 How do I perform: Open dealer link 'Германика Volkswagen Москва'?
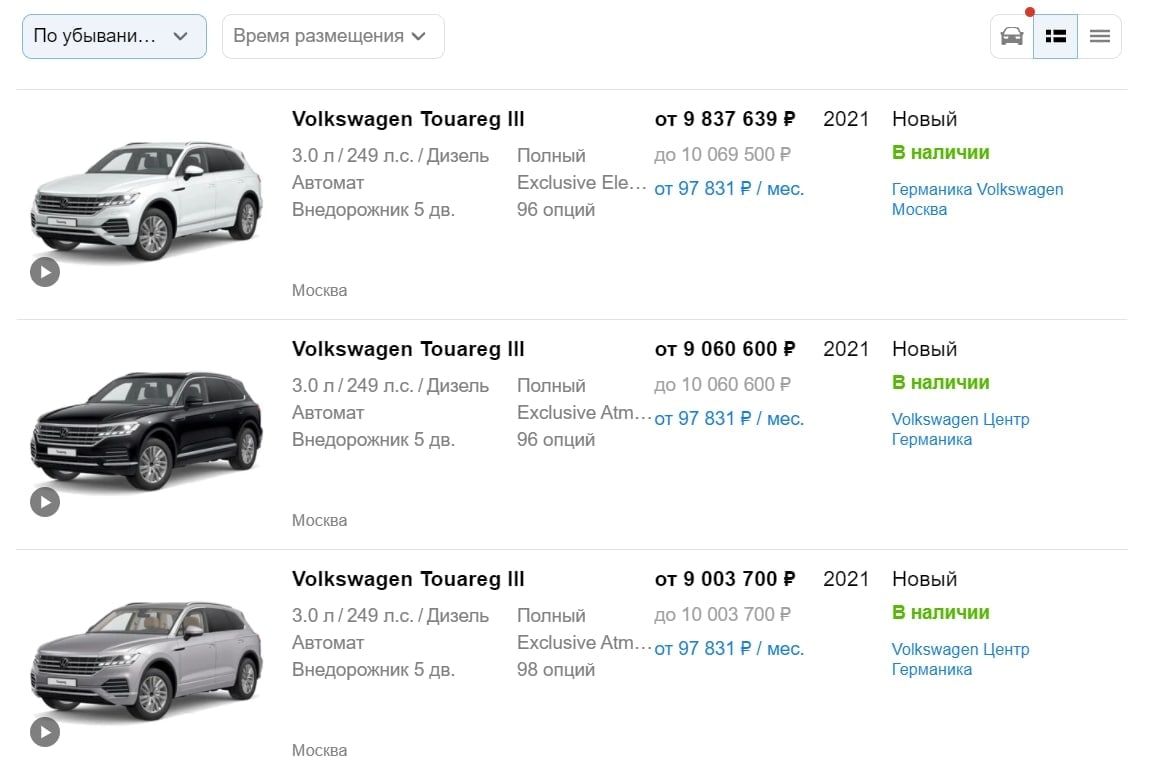(x=977, y=199)
